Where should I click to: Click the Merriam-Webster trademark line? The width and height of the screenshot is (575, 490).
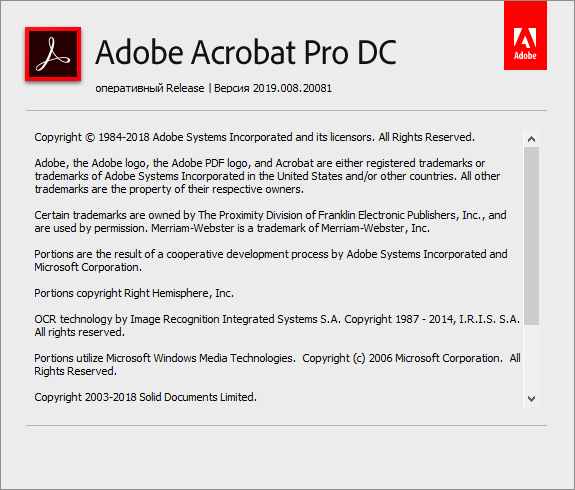pyautogui.click(x=232, y=228)
